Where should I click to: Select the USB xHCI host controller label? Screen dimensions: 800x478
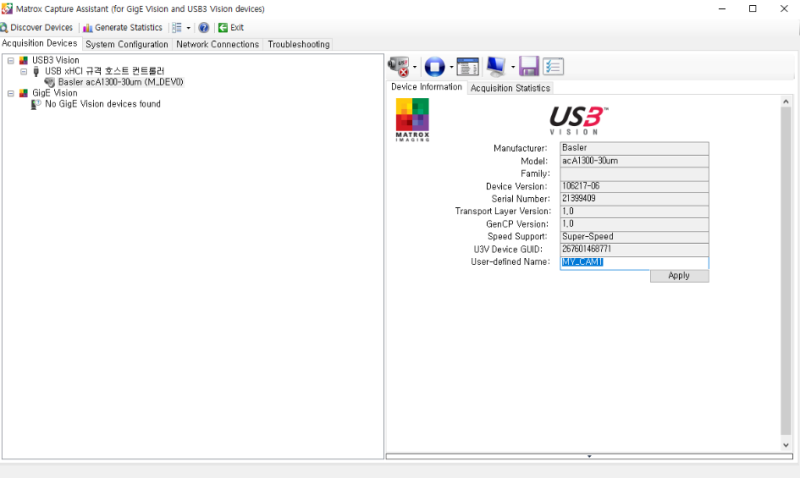tap(105, 71)
